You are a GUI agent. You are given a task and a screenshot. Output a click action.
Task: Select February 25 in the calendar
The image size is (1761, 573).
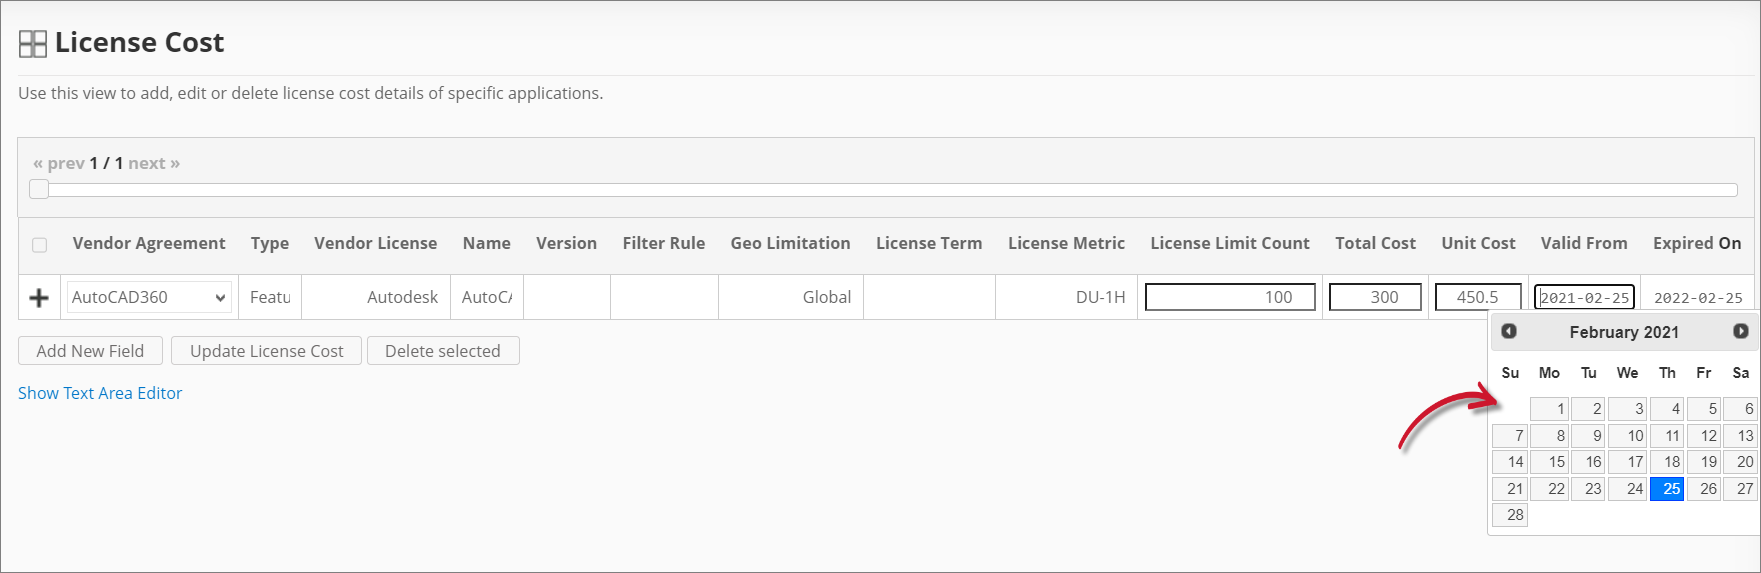tap(1667, 489)
